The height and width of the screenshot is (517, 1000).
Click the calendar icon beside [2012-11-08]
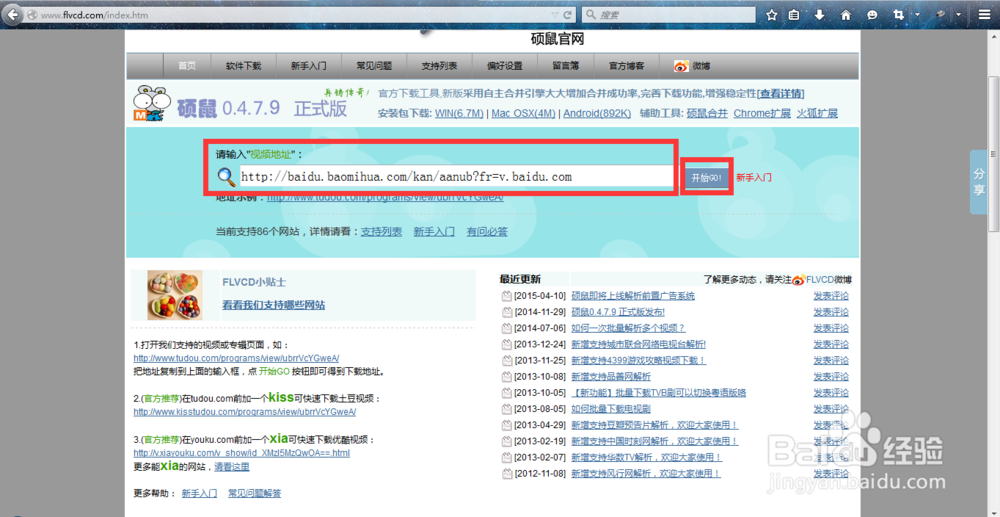coord(507,474)
